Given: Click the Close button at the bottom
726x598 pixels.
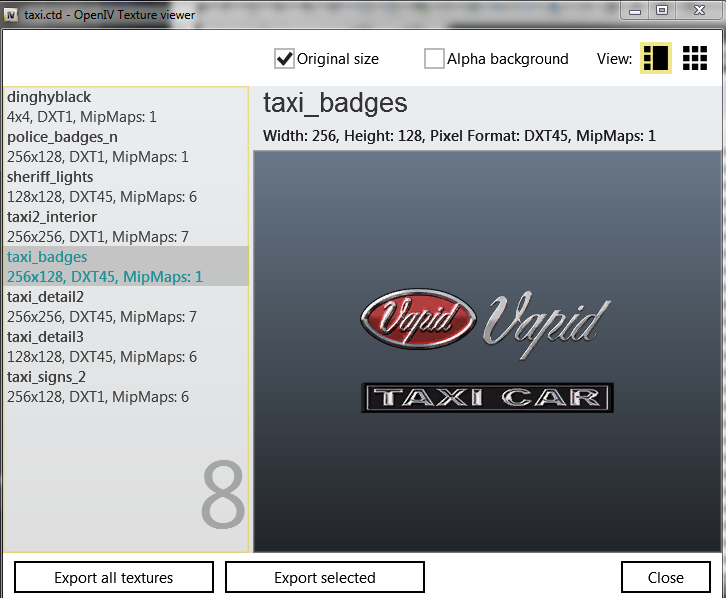Looking at the screenshot, I should point(665,577).
